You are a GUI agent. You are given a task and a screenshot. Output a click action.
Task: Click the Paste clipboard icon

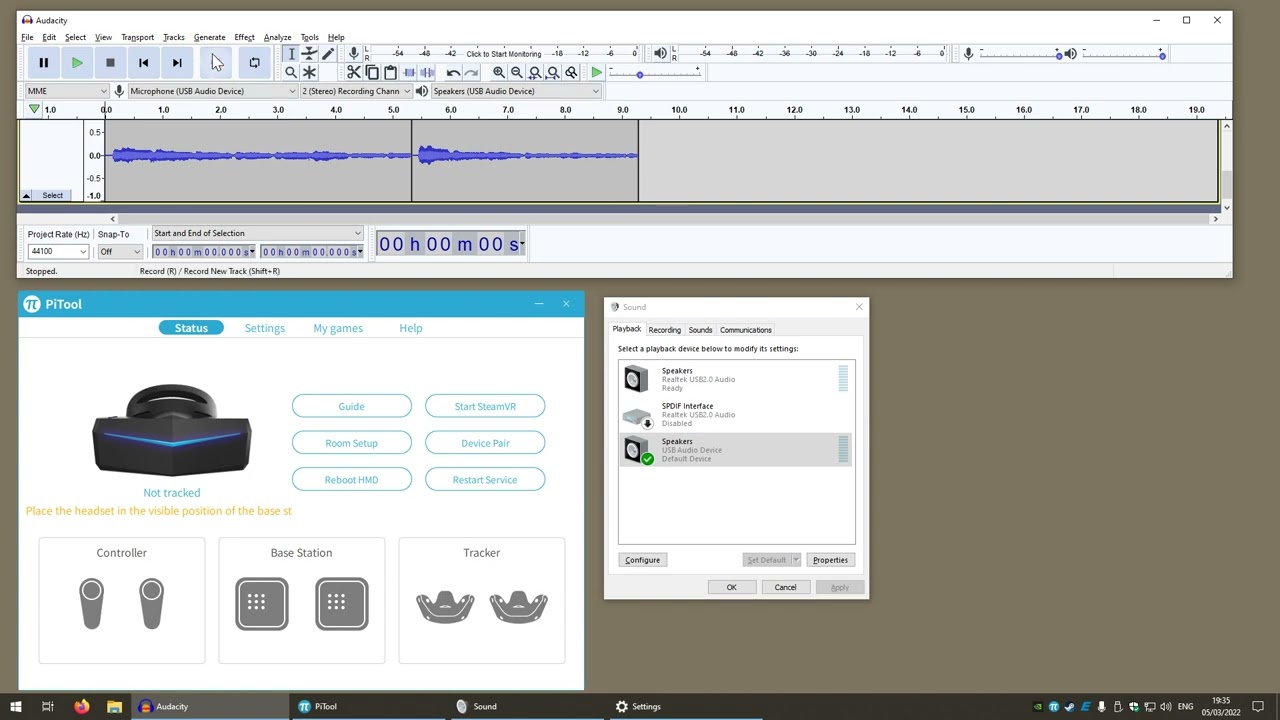[x=390, y=72]
